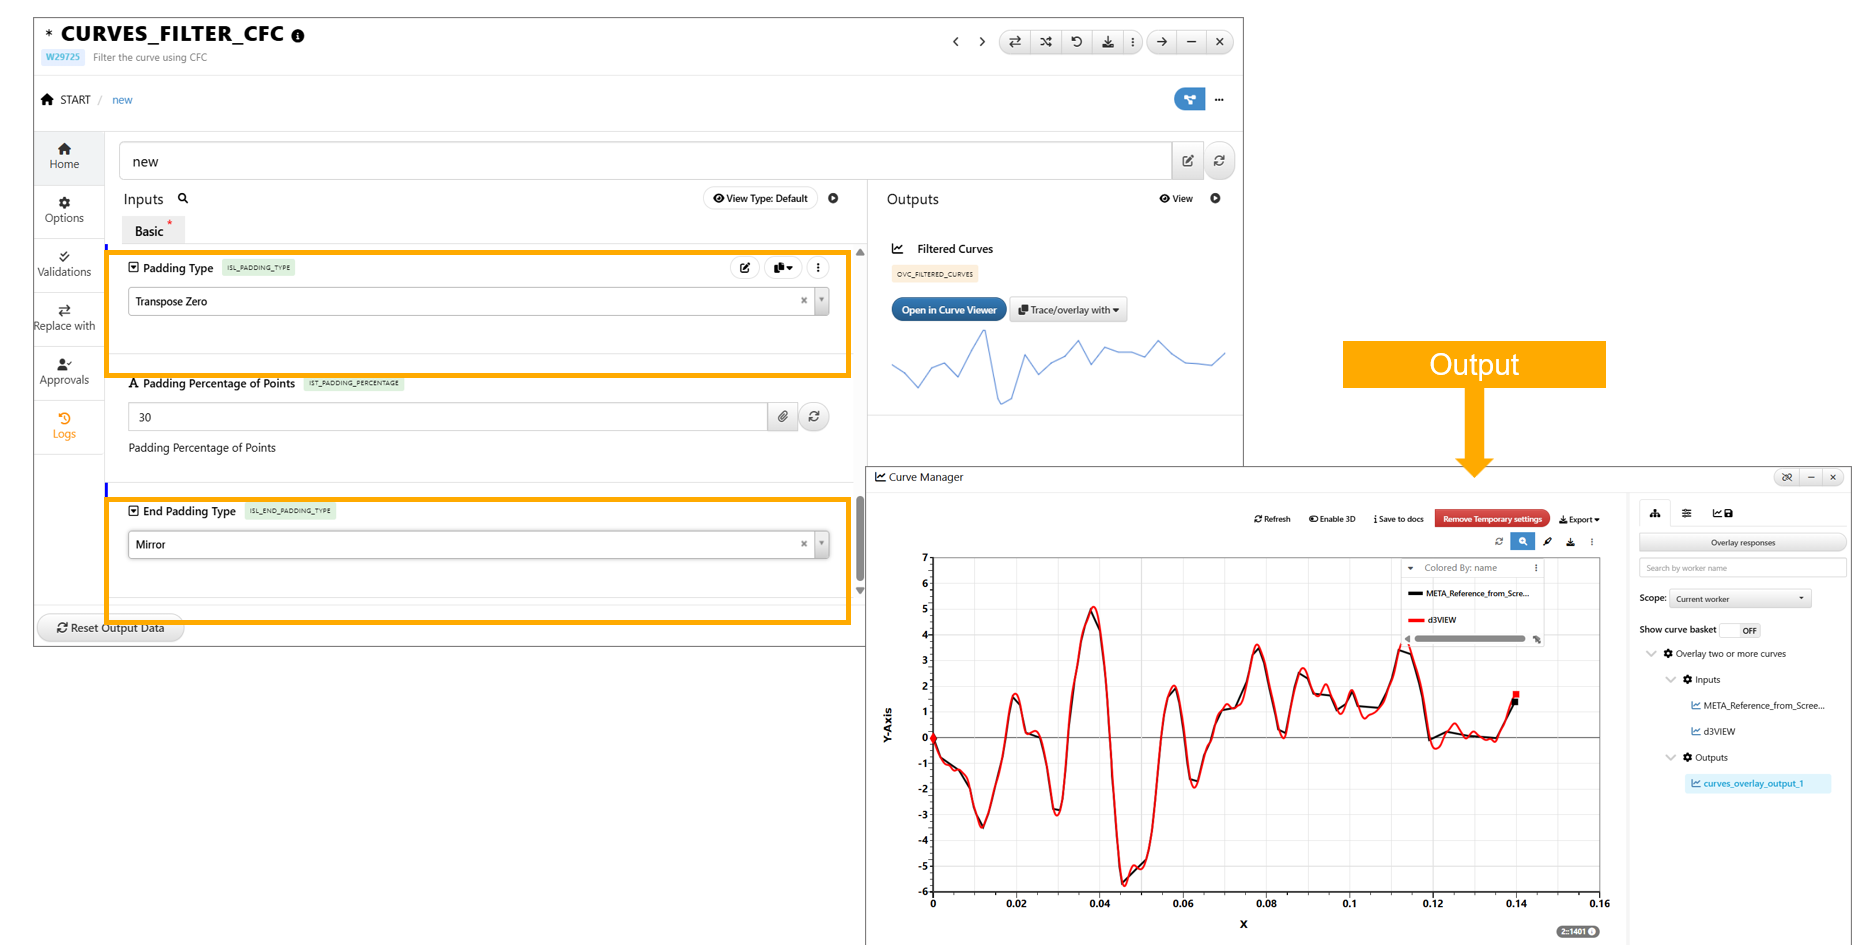
Task: Select the Basic inputs tab
Action: click(x=149, y=231)
